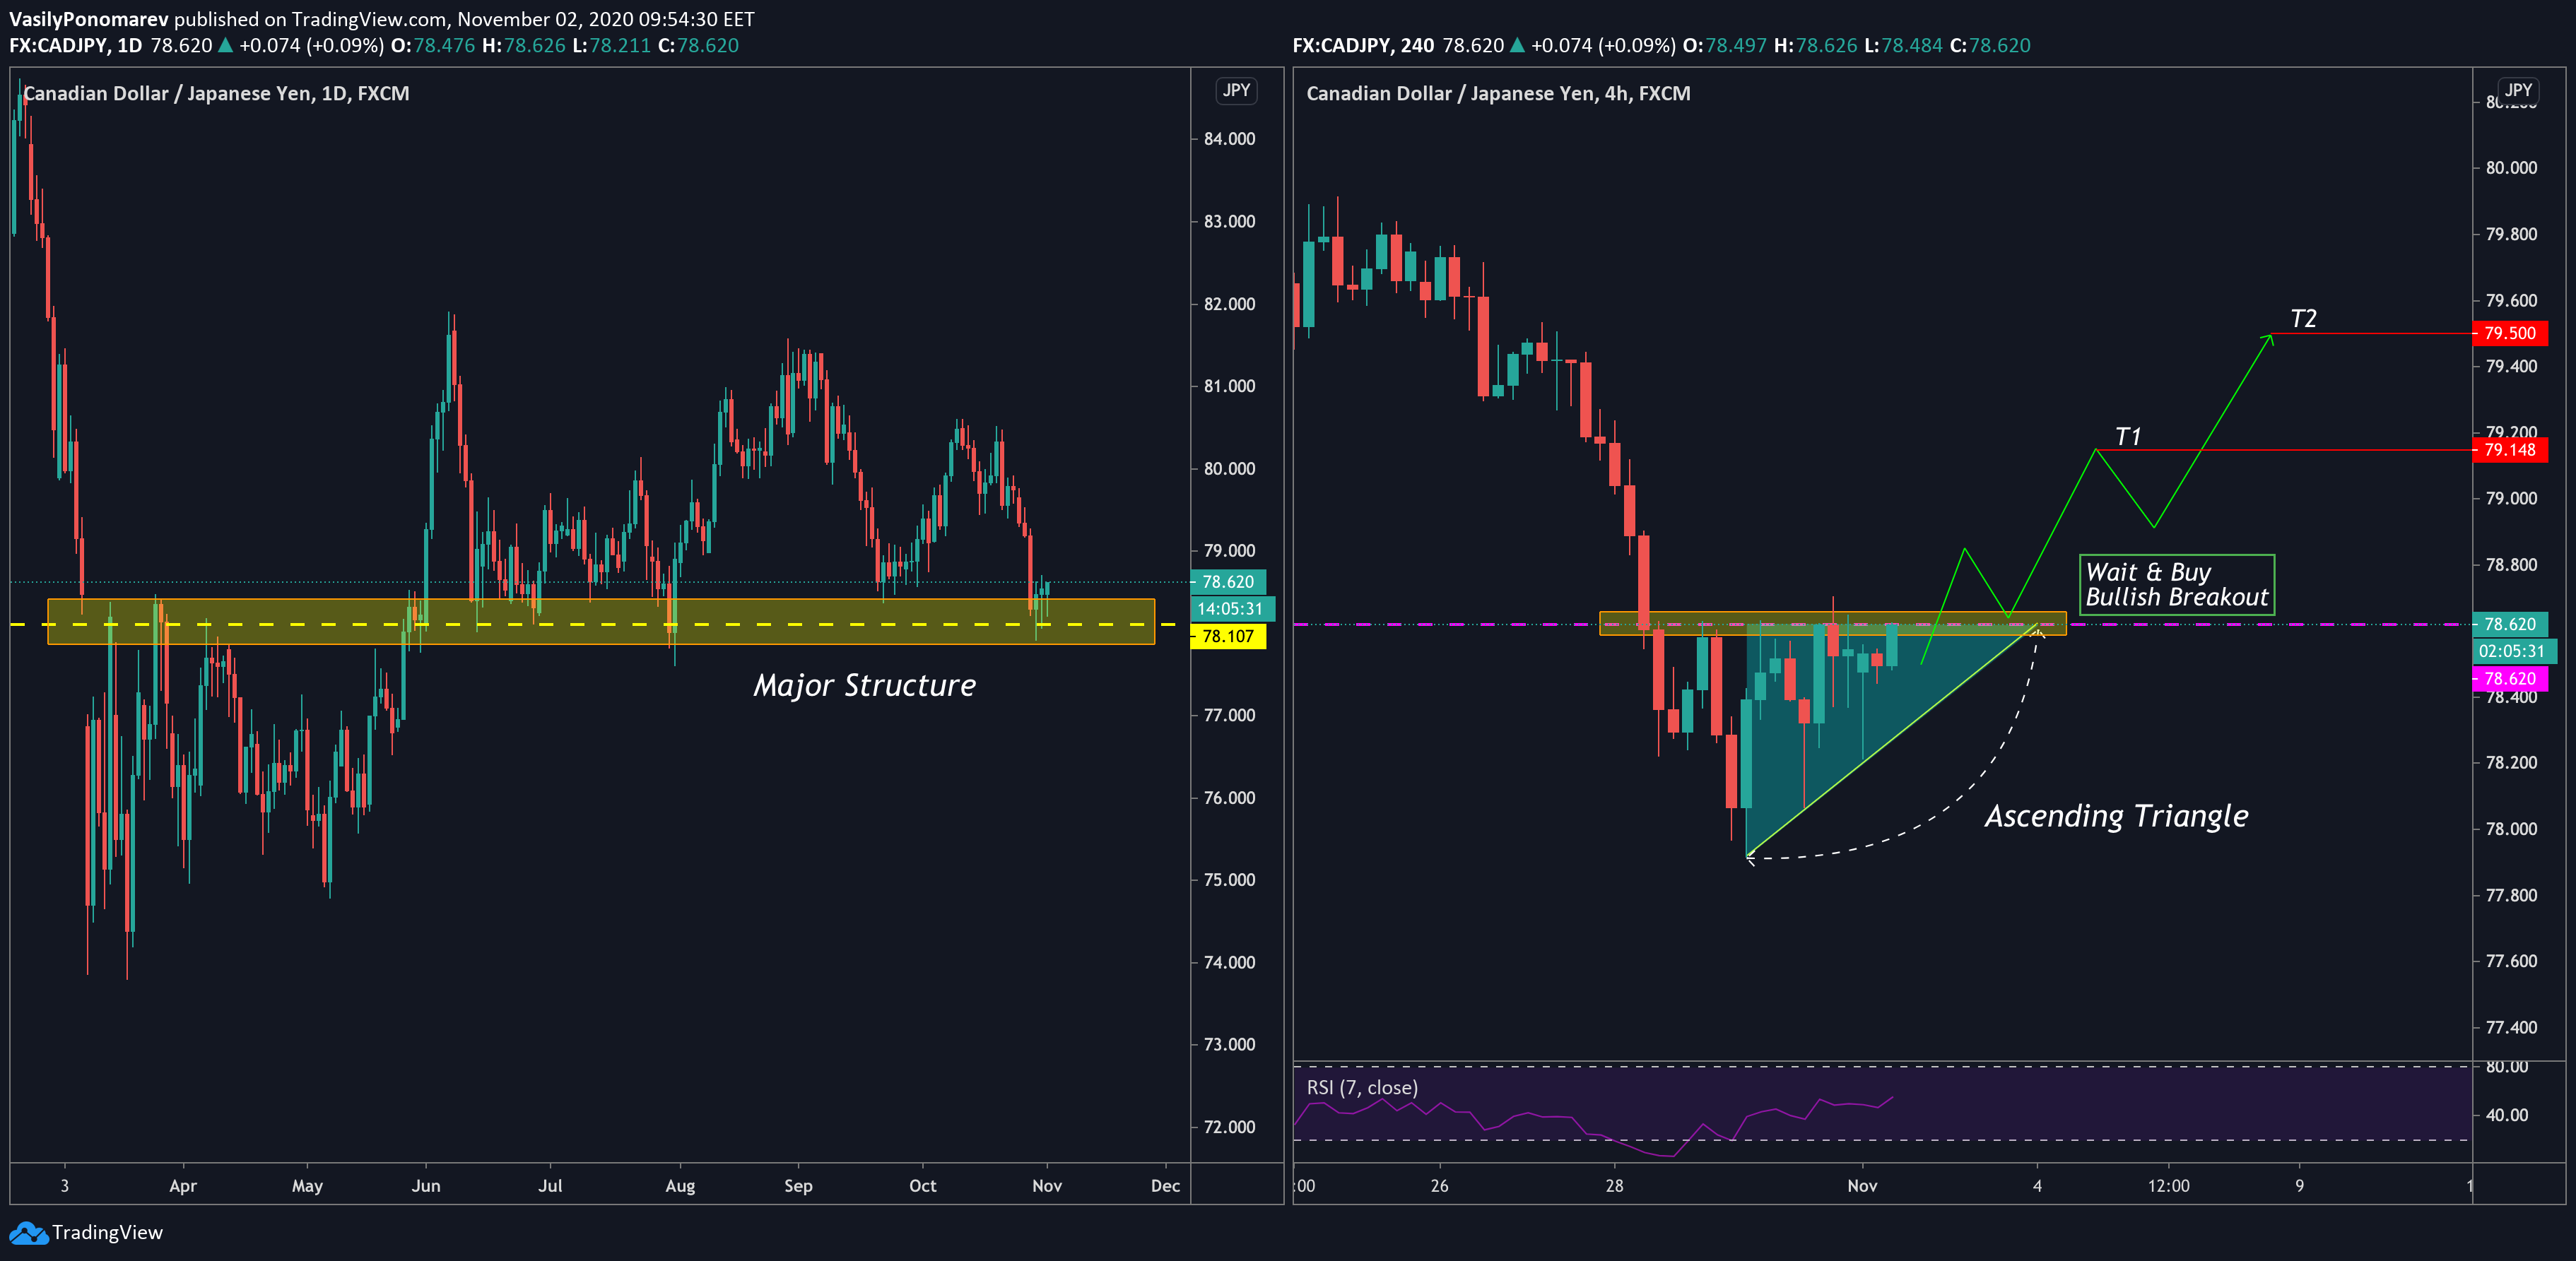Click the 72.000 price on the 1D axis
The image size is (2576, 1261).
coord(1229,1128)
